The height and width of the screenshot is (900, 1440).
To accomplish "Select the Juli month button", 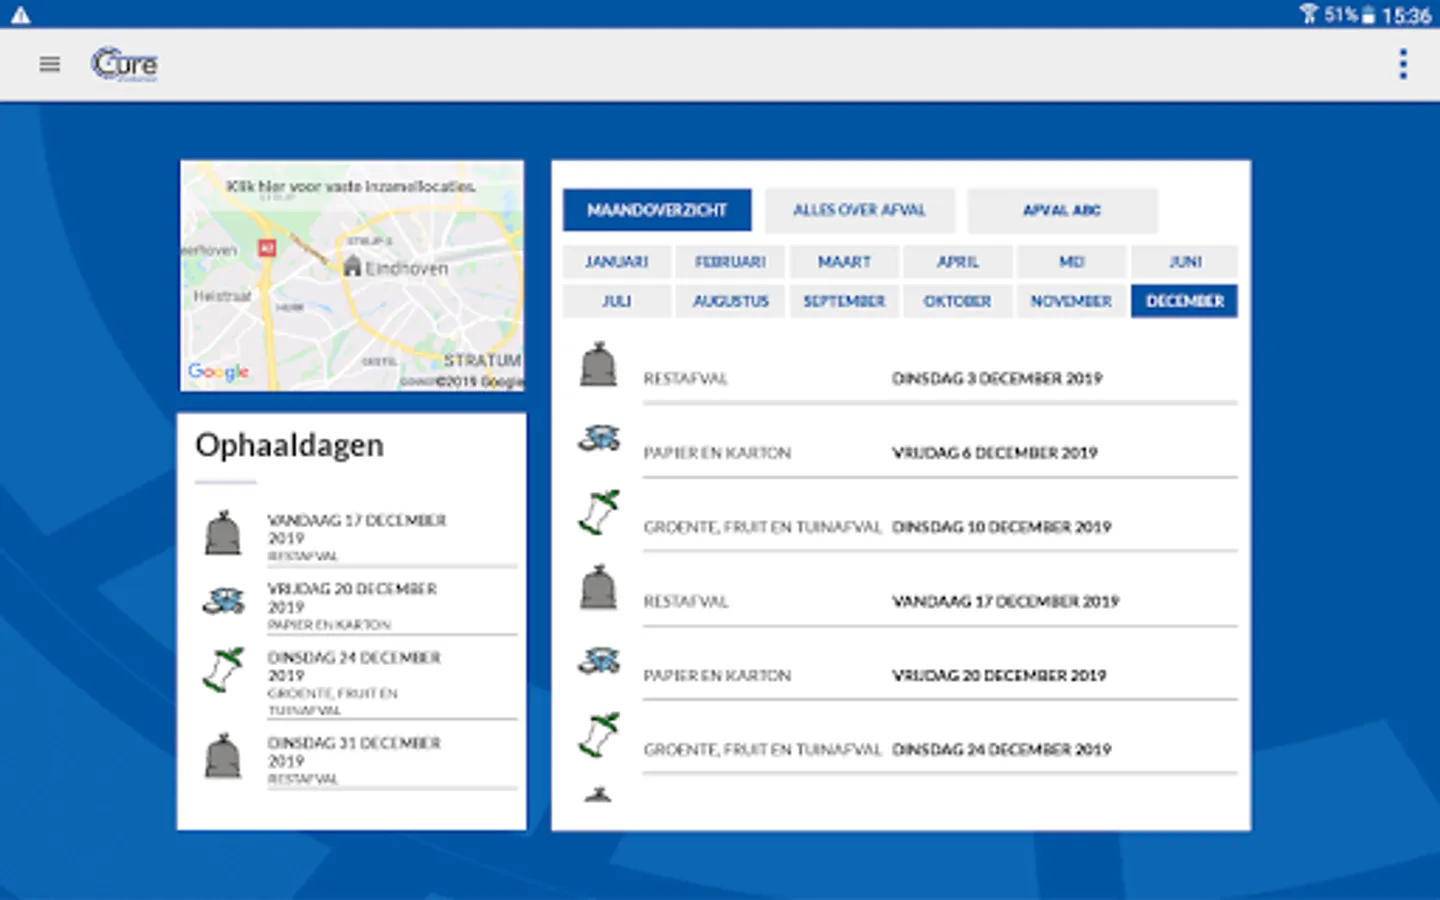I will point(616,301).
